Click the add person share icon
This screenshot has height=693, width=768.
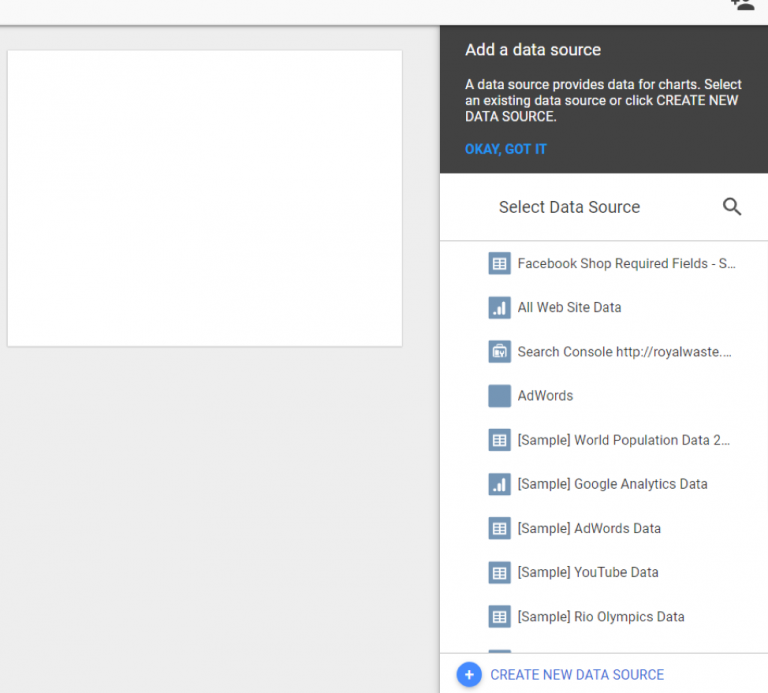coord(743,5)
